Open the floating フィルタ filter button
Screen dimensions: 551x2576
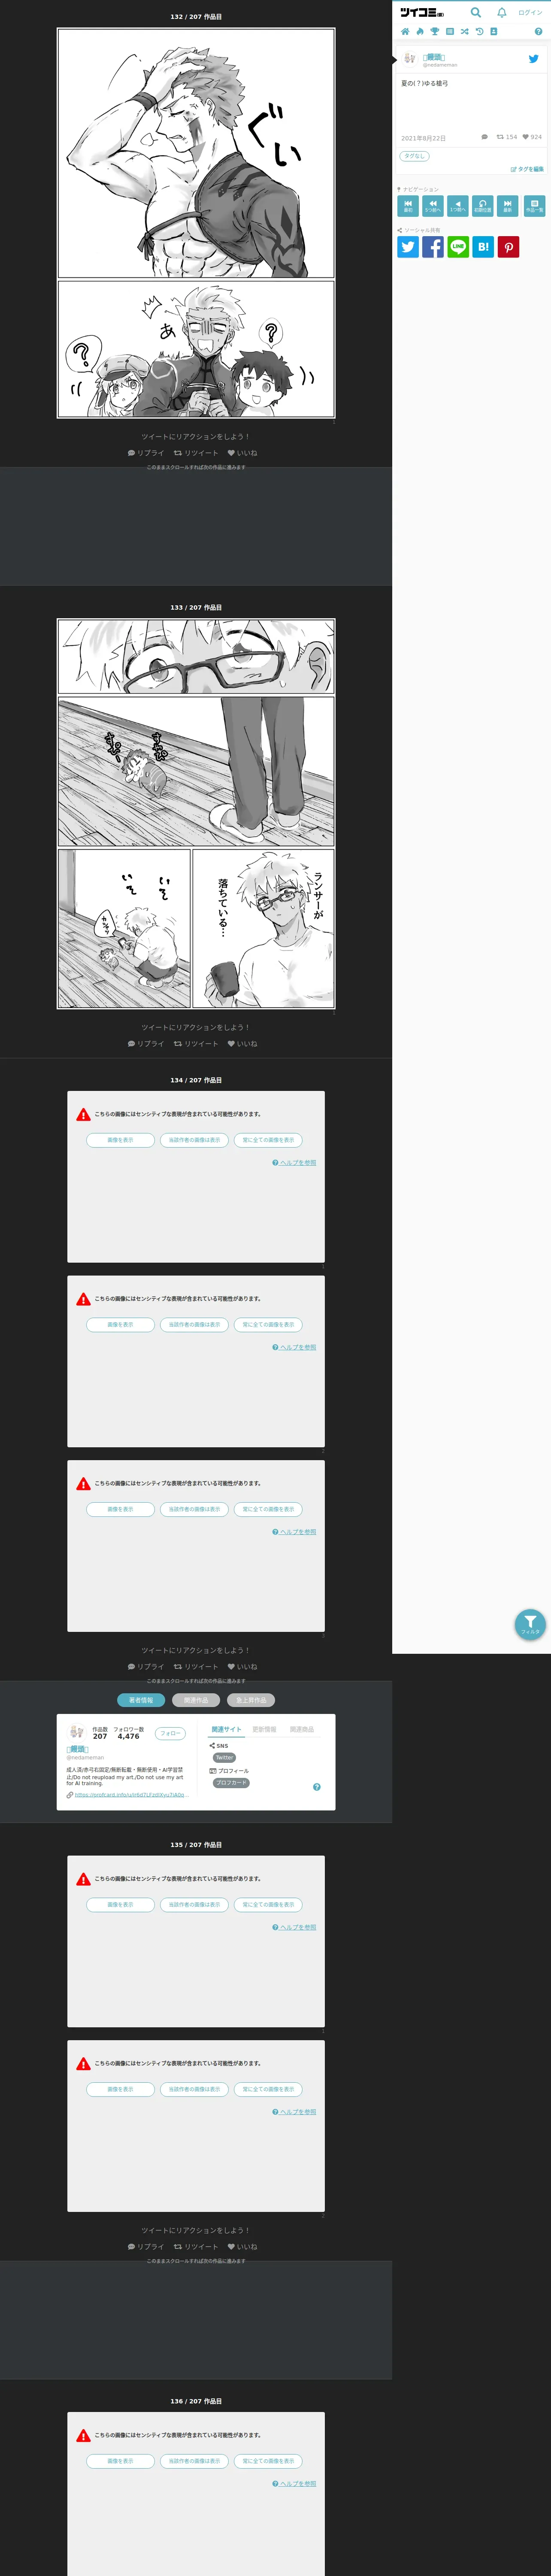pyautogui.click(x=530, y=1624)
